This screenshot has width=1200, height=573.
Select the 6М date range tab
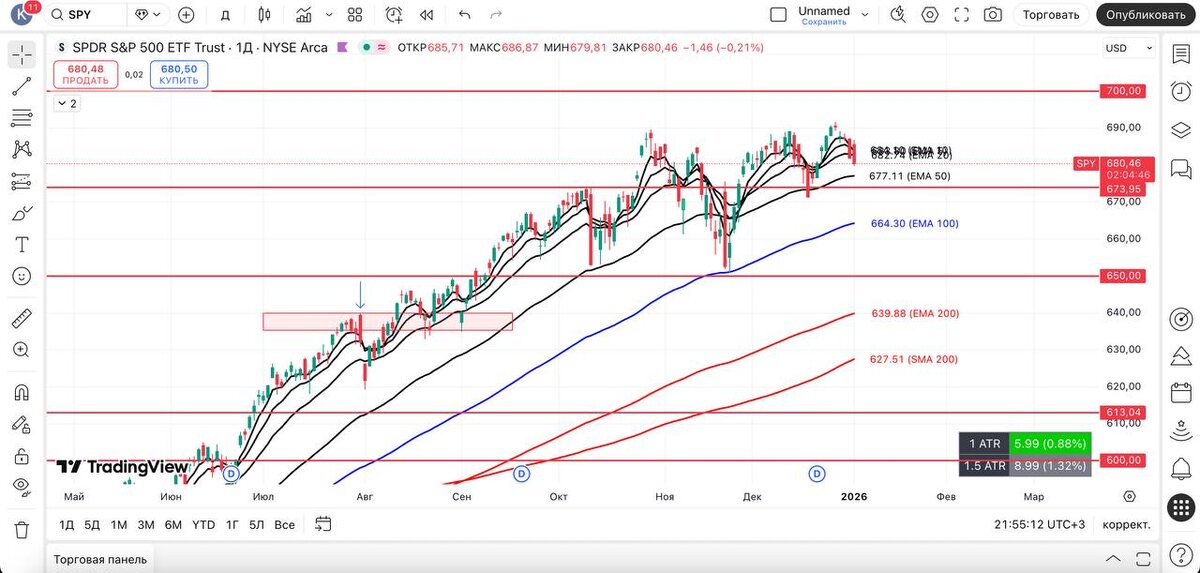pos(173,524)
